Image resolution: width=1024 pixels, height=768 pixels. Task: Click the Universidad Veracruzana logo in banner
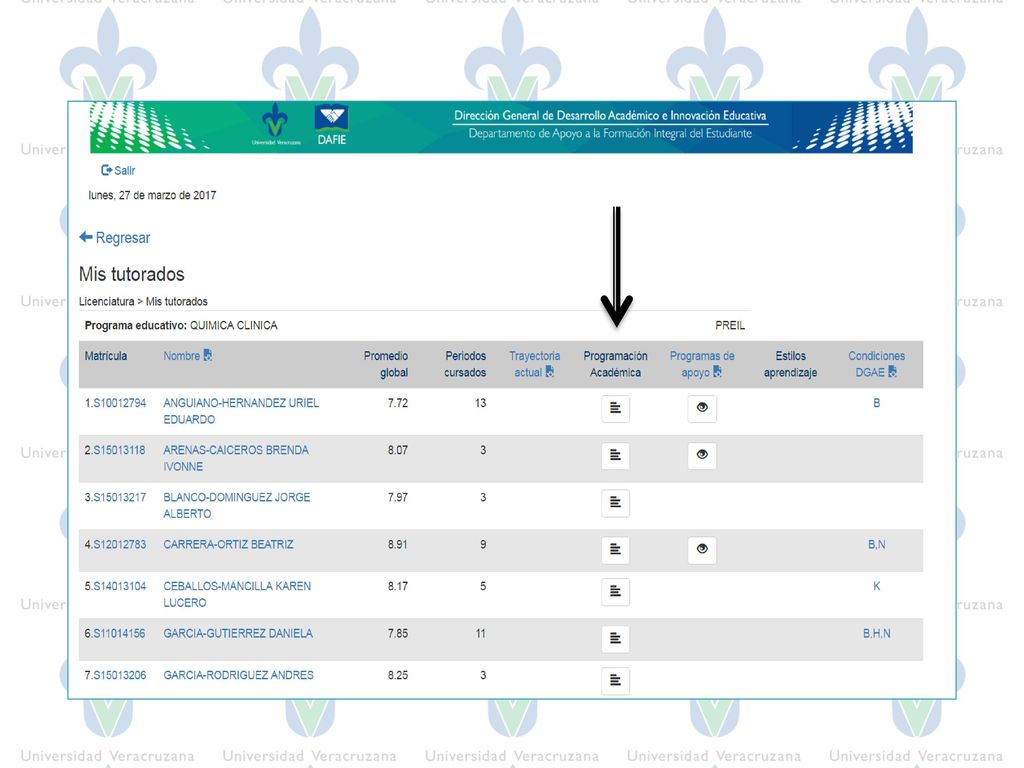276,124
